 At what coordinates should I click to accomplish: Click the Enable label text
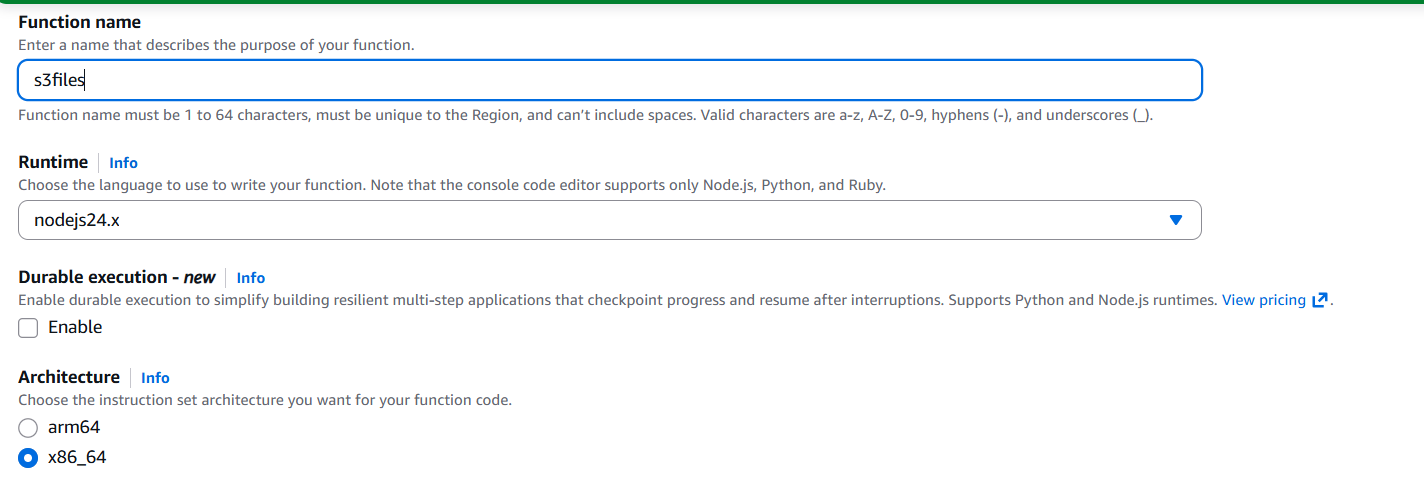[x=75, y=327]
